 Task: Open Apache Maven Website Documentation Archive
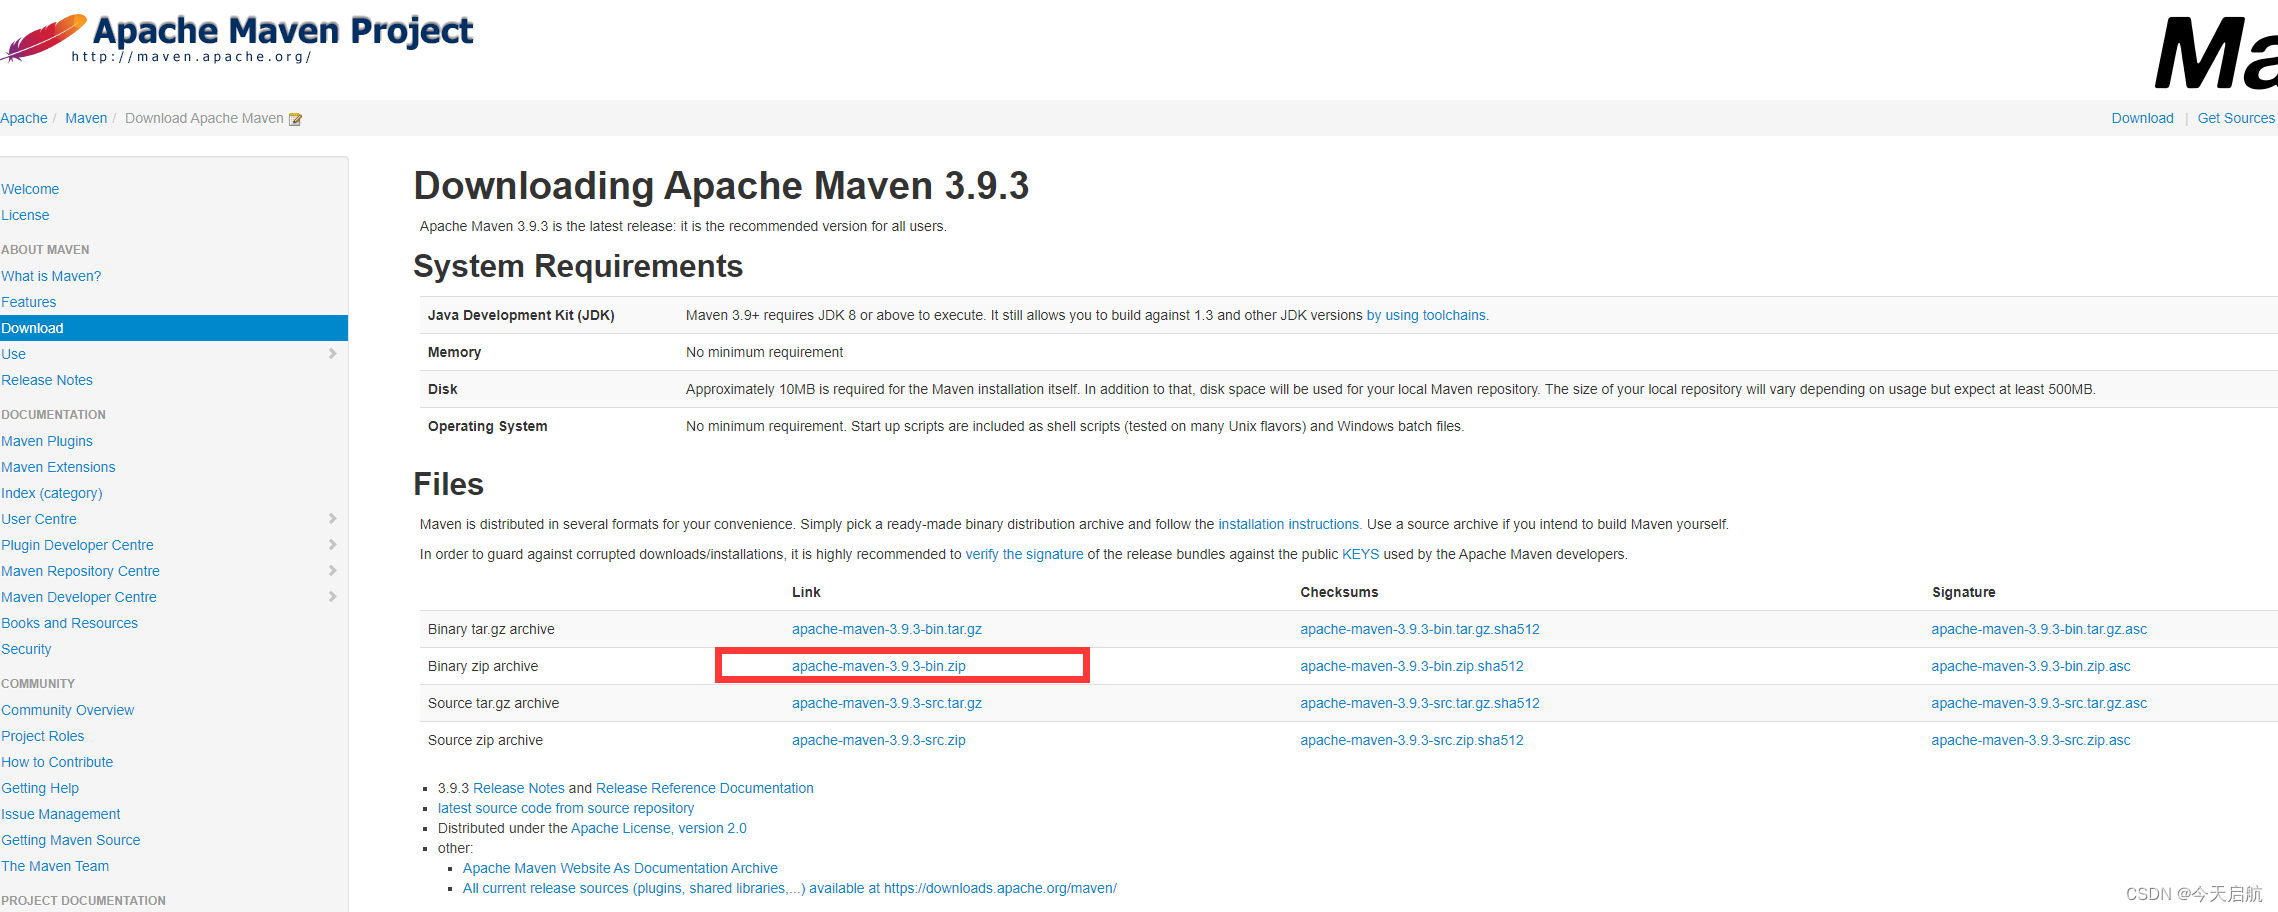620,868
